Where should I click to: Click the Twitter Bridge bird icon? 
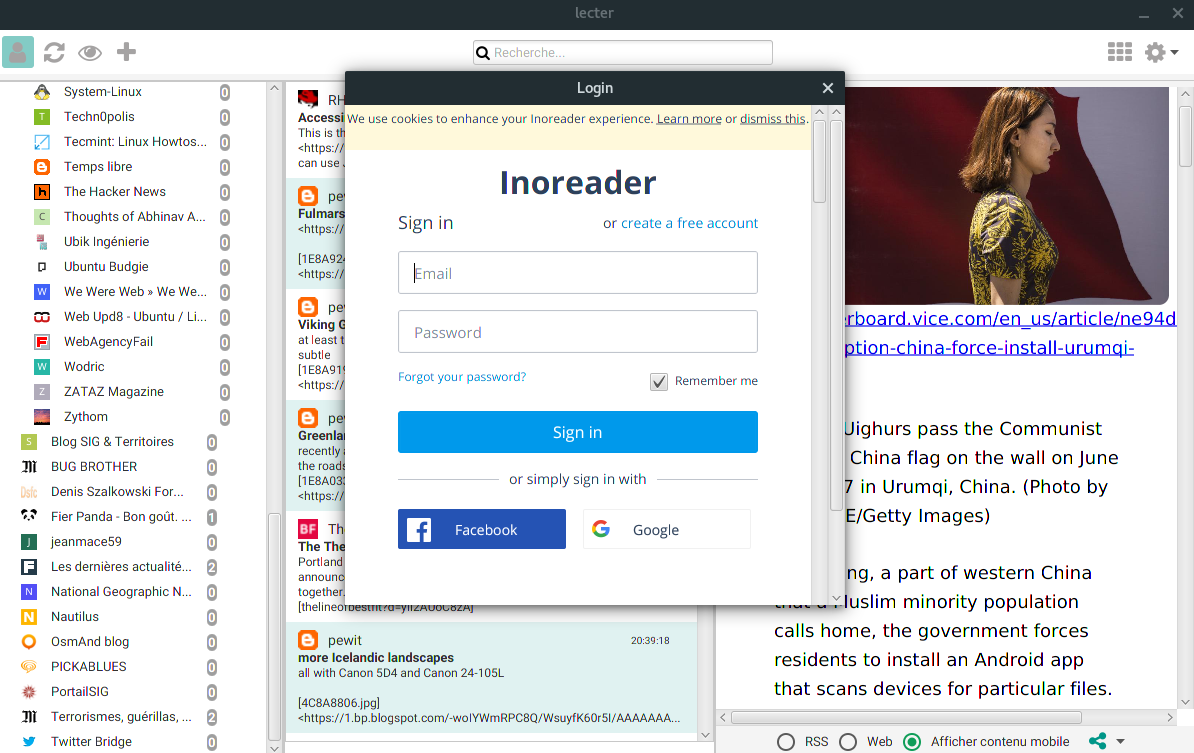(x=29, y=742)
